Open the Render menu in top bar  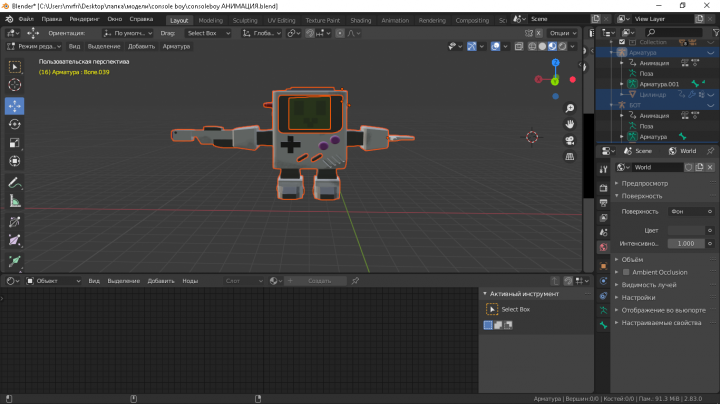[x=84, y=19]
